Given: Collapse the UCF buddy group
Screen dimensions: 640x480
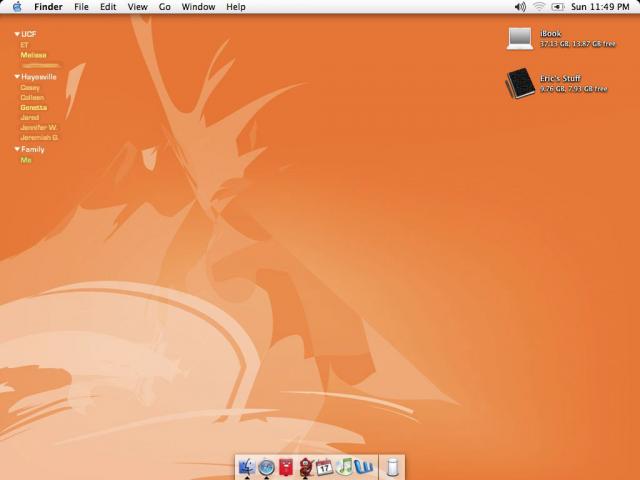Looking at the screenshot, I should [17, 34].
